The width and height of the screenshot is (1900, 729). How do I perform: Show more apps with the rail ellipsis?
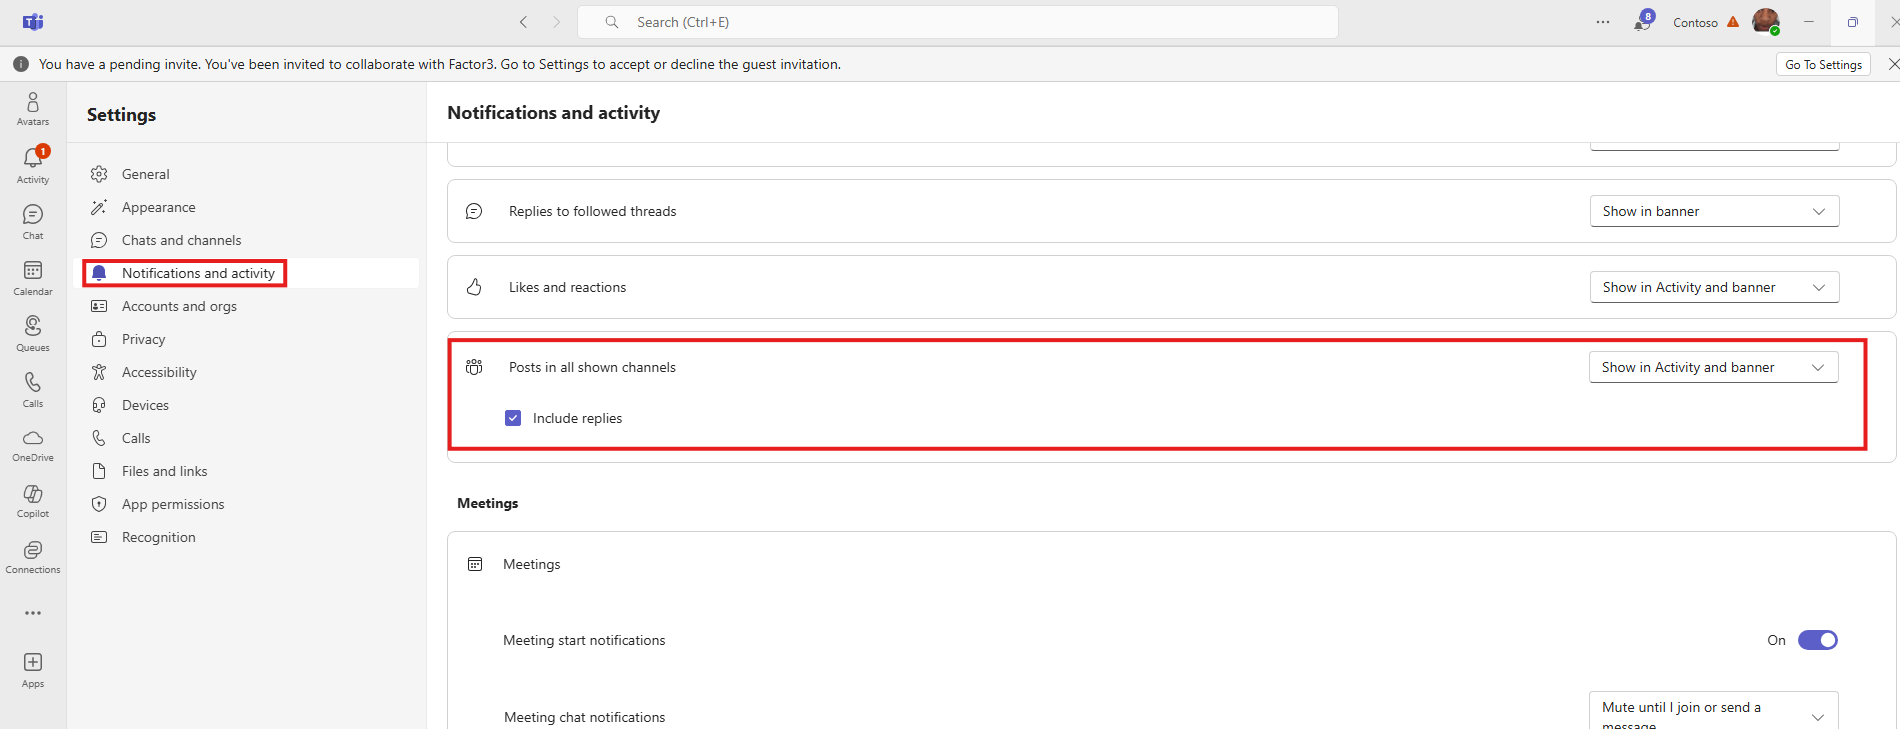33,613
